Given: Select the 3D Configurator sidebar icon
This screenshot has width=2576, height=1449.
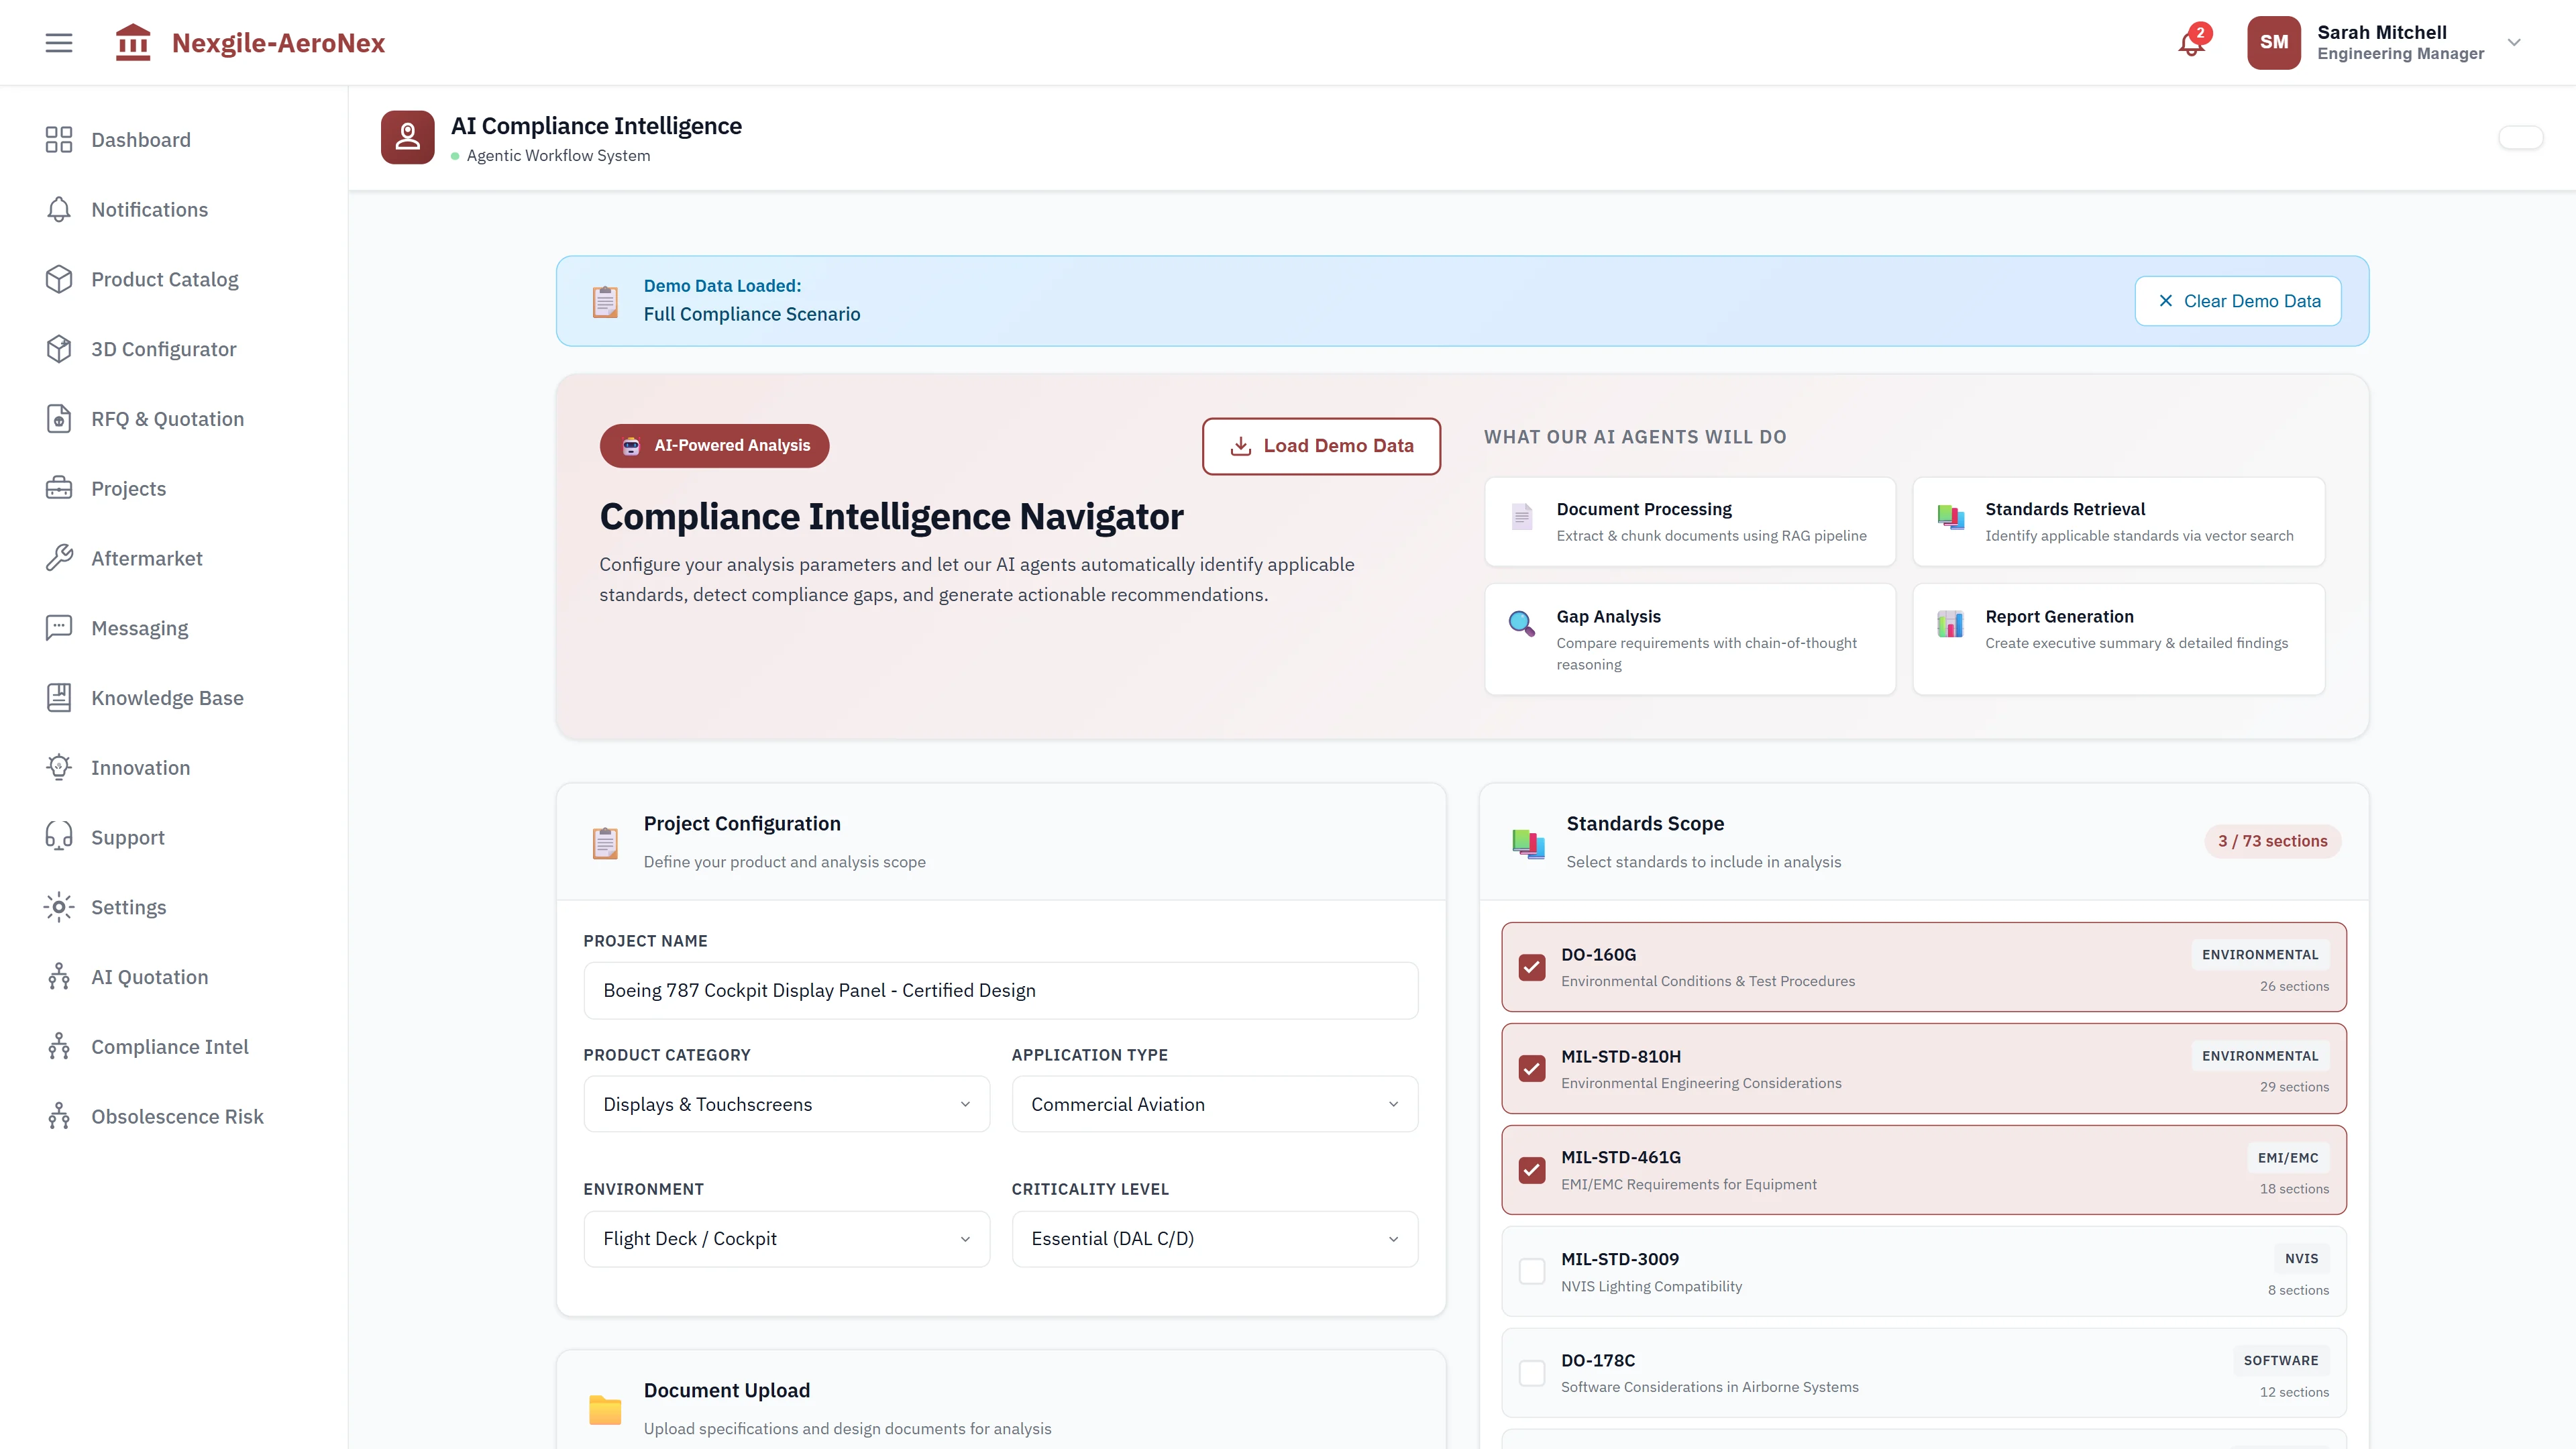Looking at the screenshot, I should (58, 348).
